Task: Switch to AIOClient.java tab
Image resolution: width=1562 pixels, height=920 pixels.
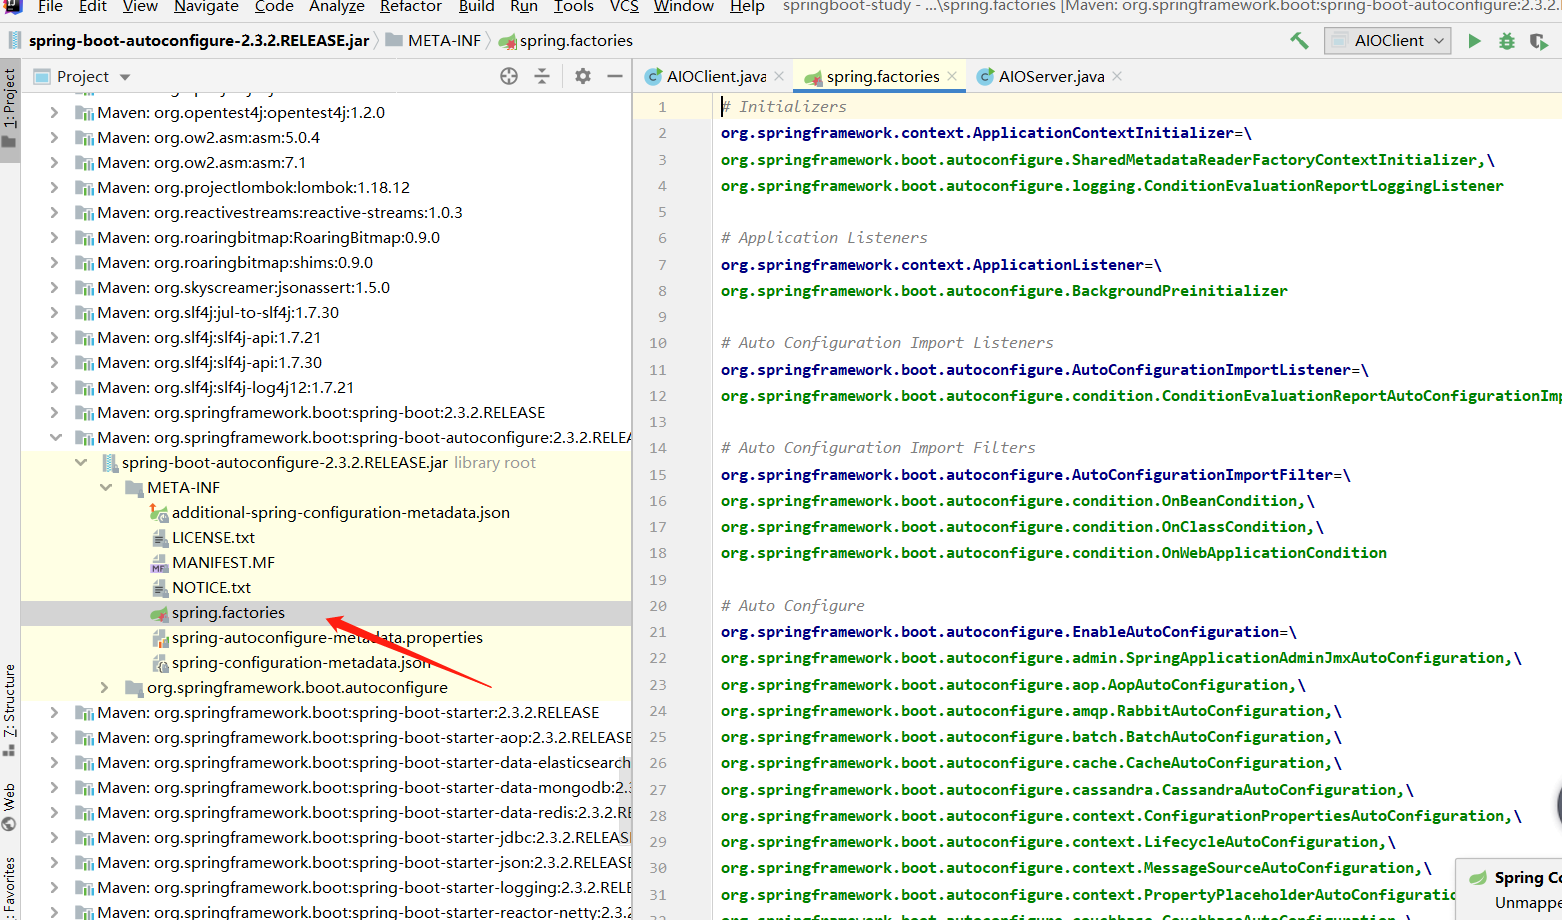Action: coord(716,76)
